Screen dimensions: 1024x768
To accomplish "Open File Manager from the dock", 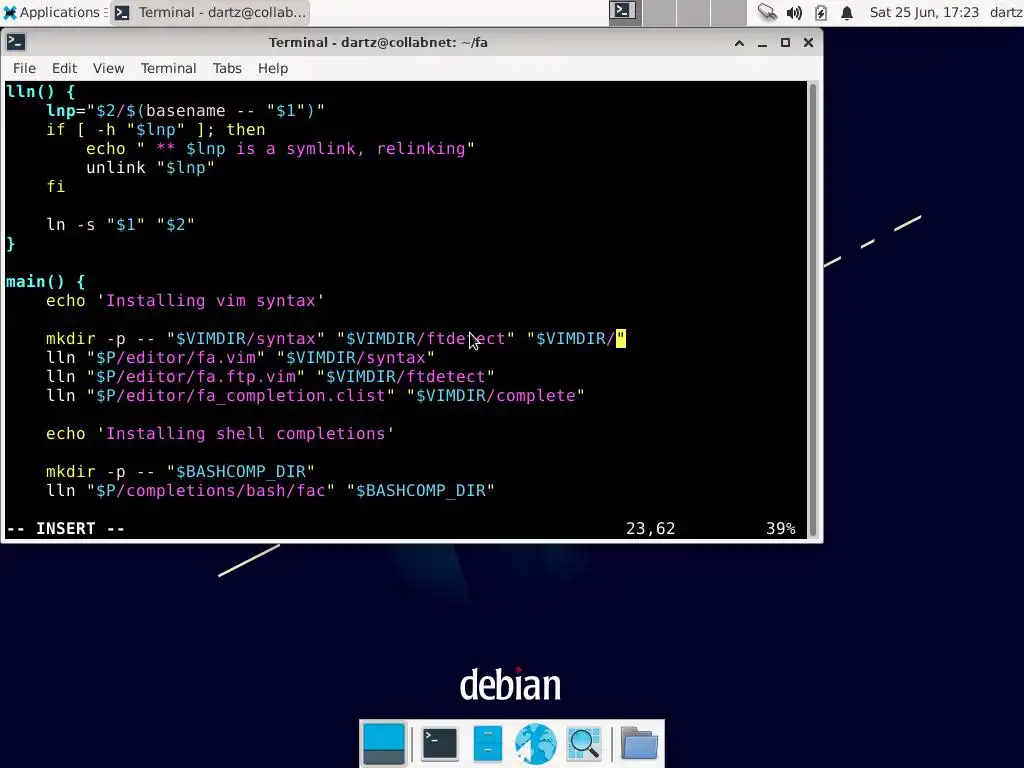I will [x=488, y=744].
